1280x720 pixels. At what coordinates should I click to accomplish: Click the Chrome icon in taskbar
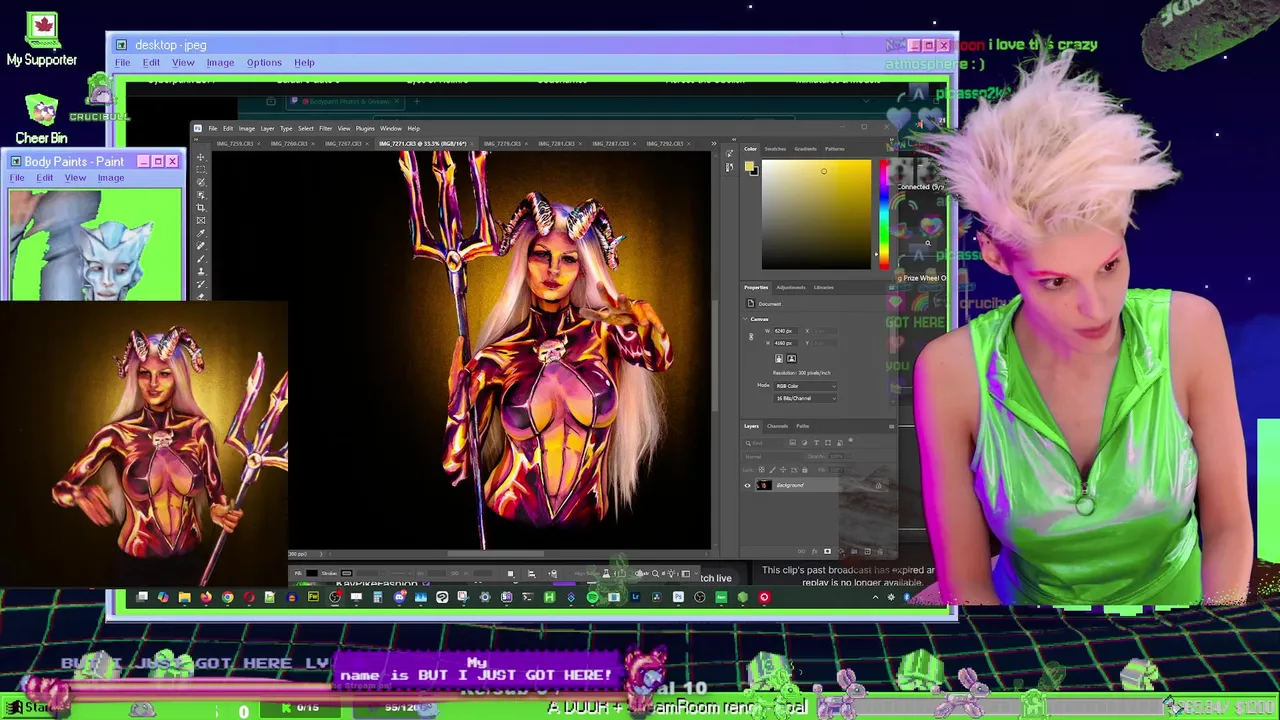pyautogui.click(x=227, y=597)
